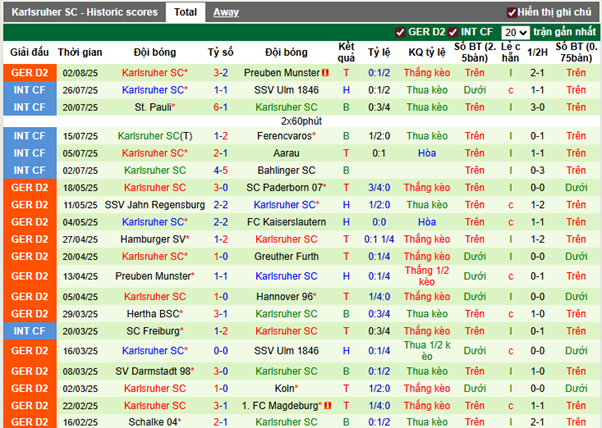This screenshot has height=428, width=602.
Task: Click the date 22/02/25
Action: click(x=80, y=406)
